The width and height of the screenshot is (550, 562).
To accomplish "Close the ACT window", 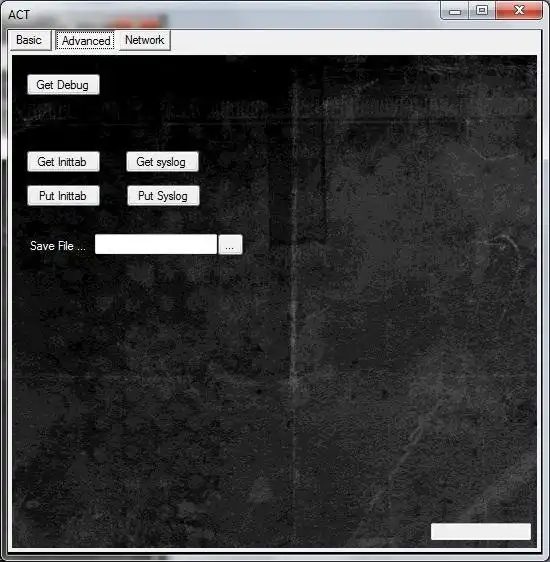I will pyautogui.click(x=519, y=10).
